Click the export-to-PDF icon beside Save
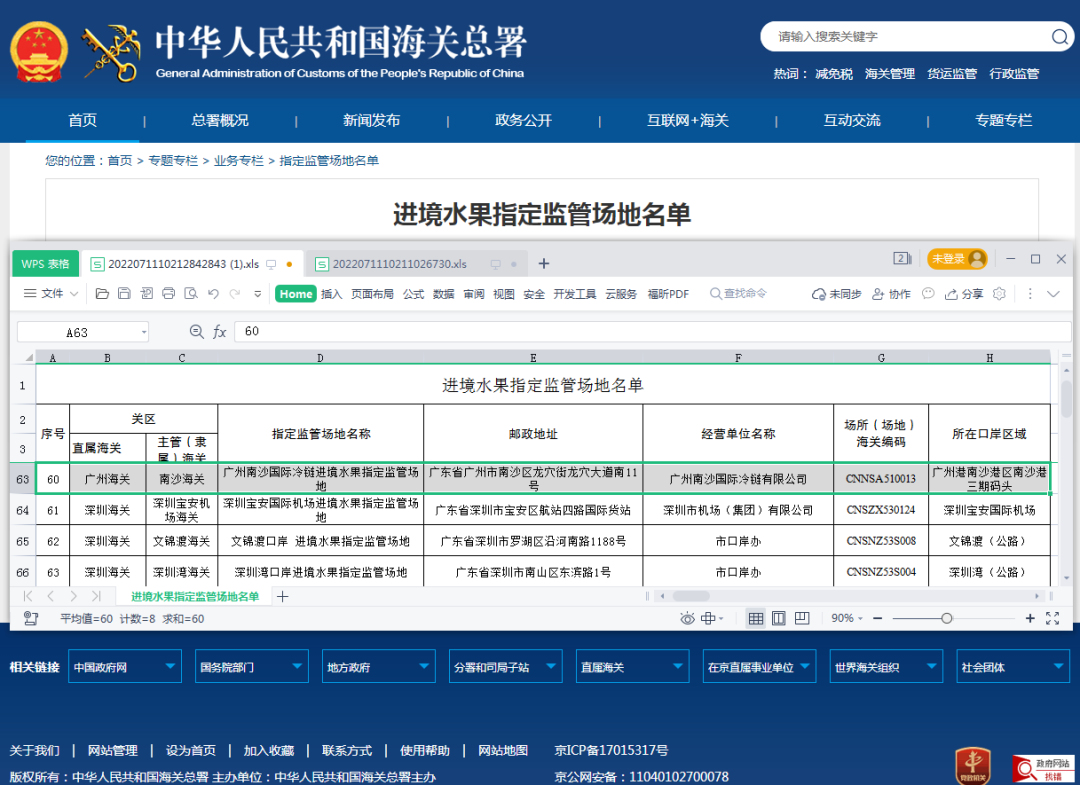This screenshot has height=785, width=1080. [x=146, y=294]
